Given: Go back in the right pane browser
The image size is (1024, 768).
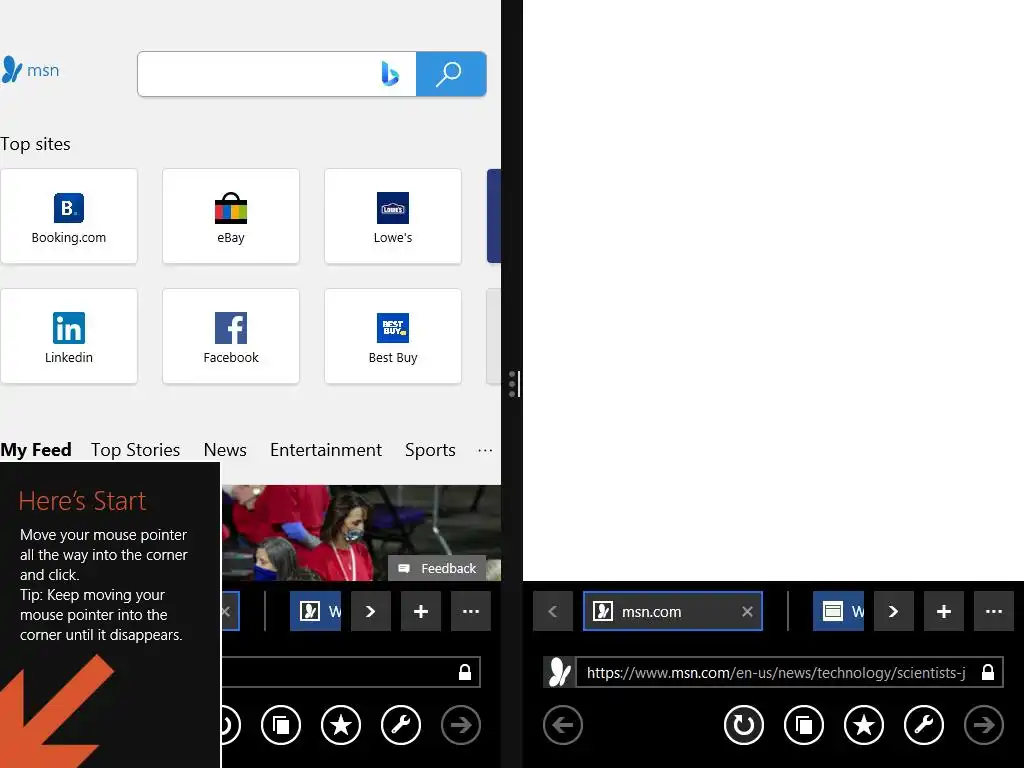Looking at the screenshot, I should (x=562, y=725).
